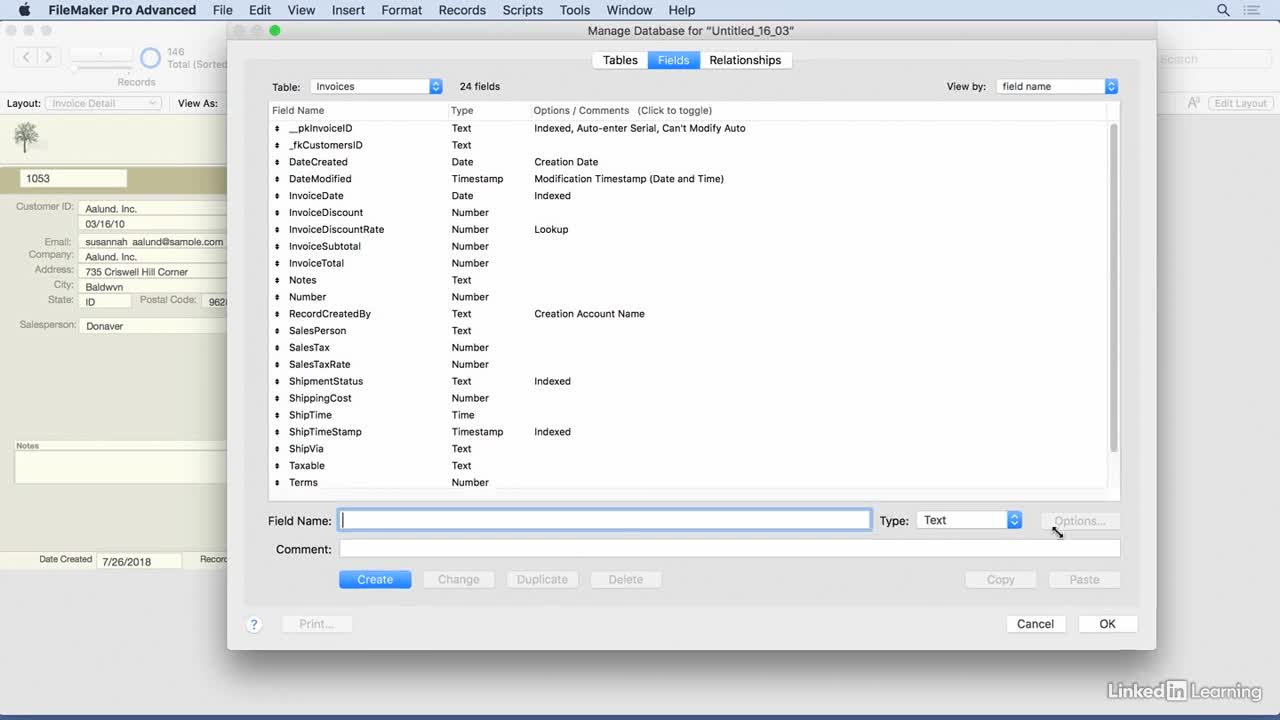
Task: Click the 1053 invoice number field
Action: (x=73, y=179)
